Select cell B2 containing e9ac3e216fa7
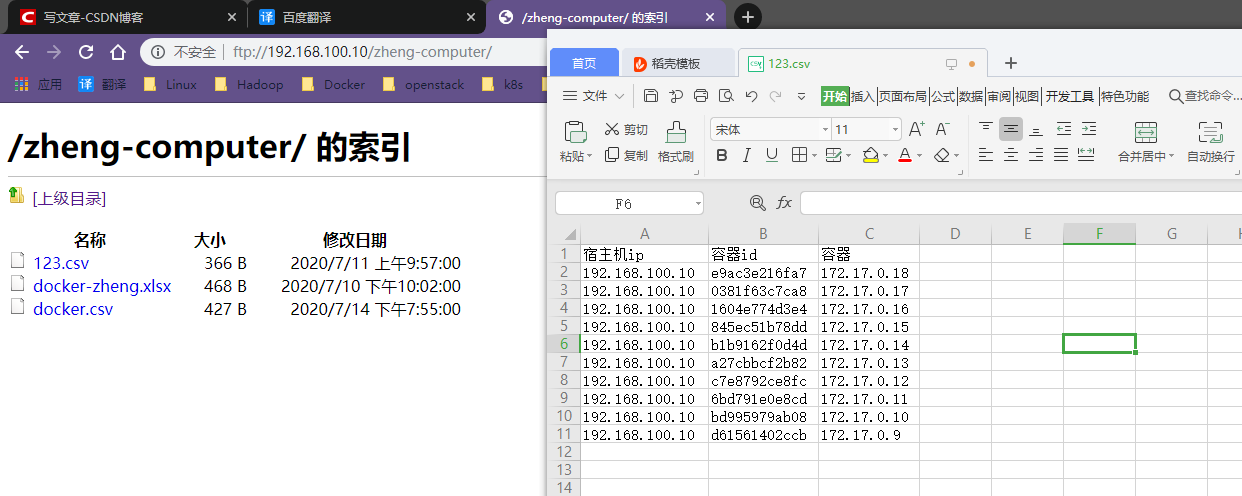1242x496 pixels. click(x=763, y=273)
